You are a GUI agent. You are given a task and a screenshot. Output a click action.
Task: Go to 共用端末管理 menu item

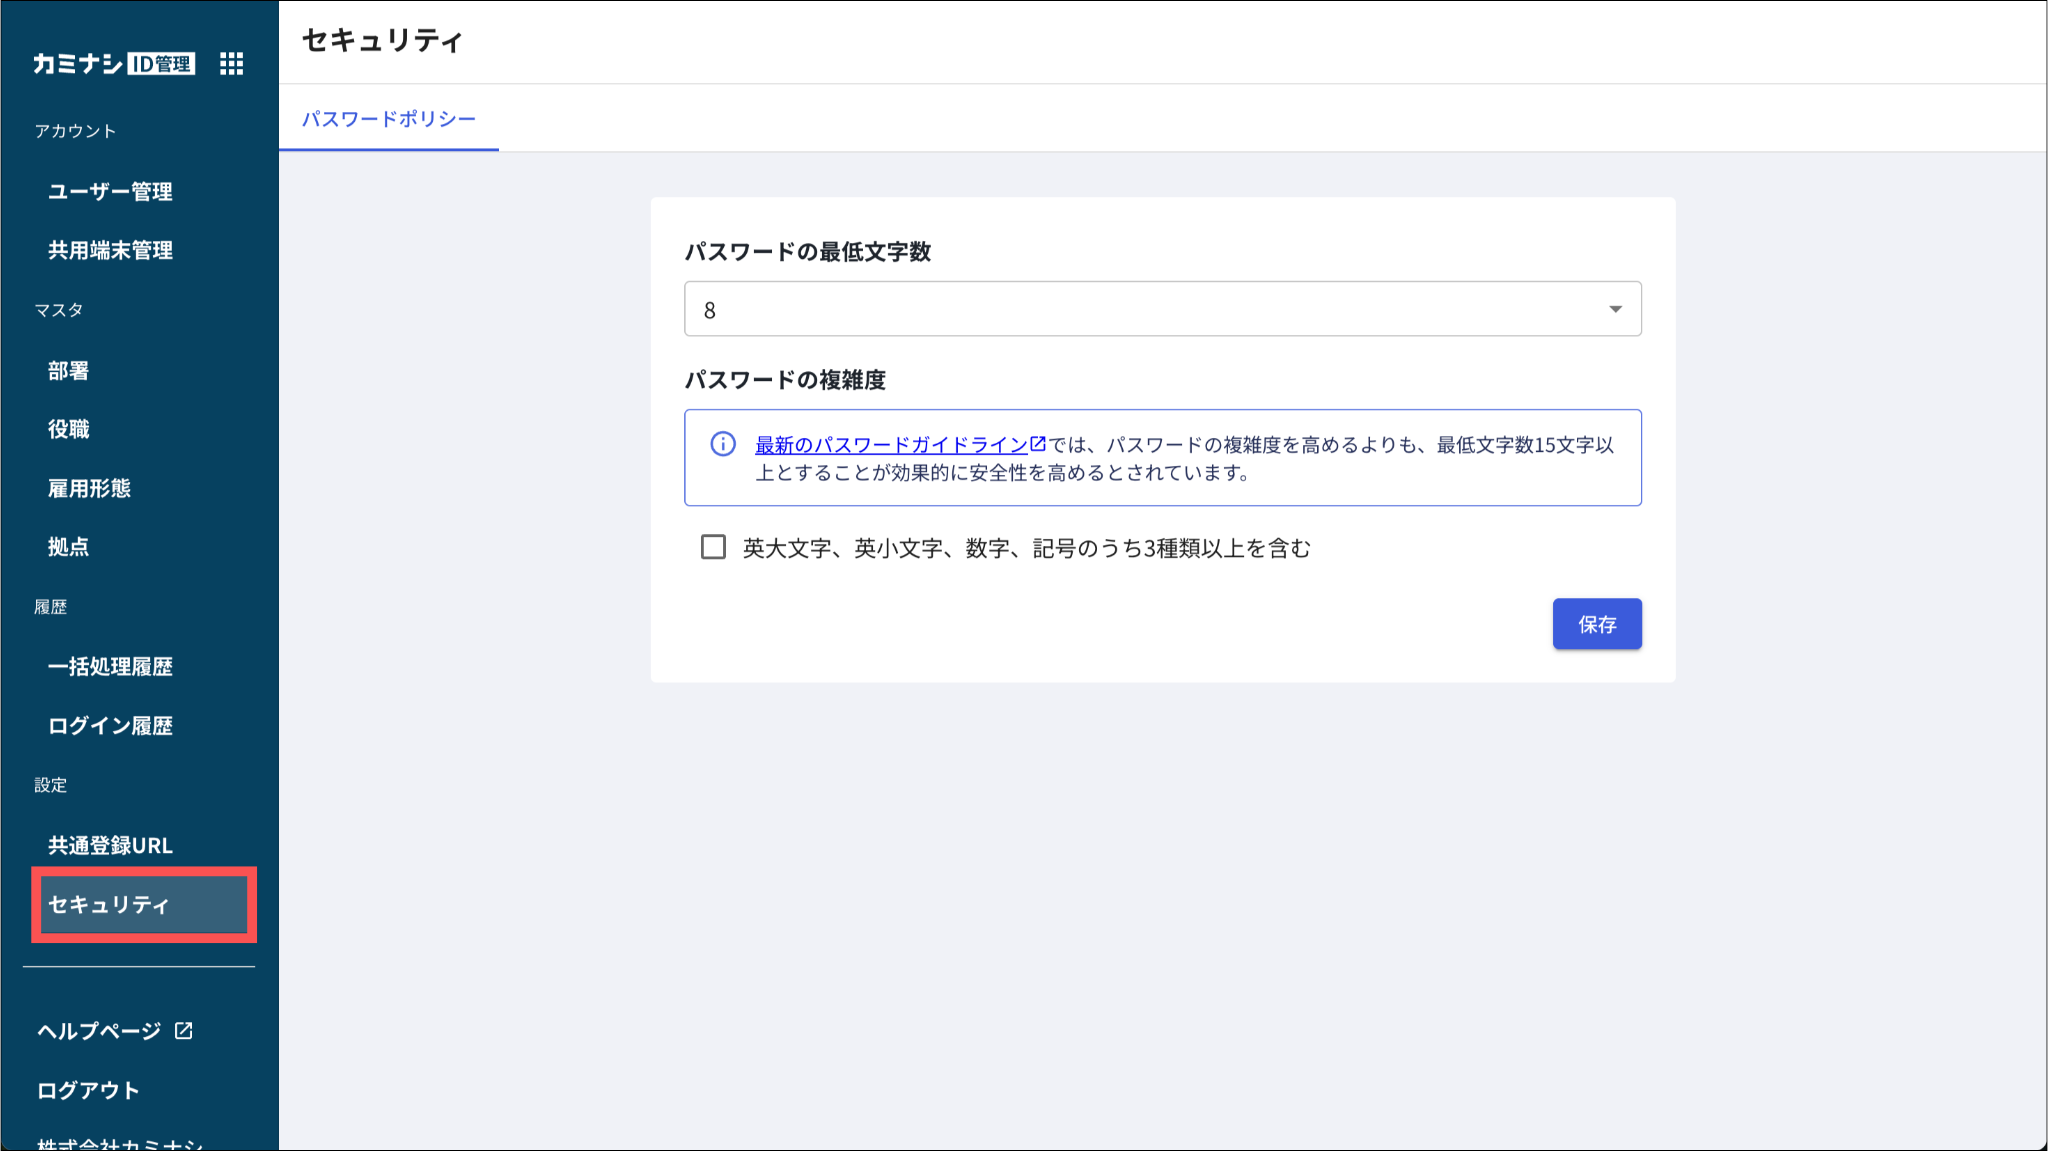point(110,250)
